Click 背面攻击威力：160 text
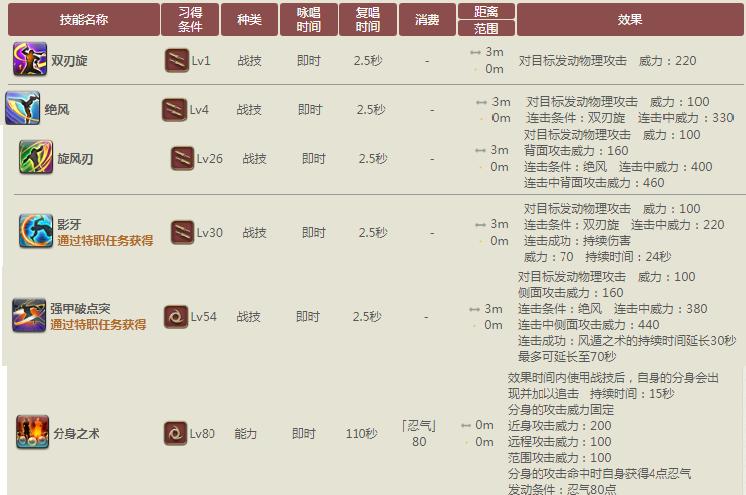This screenshot has height=495, width=746. pyautogui.click(x=576, y=151)
